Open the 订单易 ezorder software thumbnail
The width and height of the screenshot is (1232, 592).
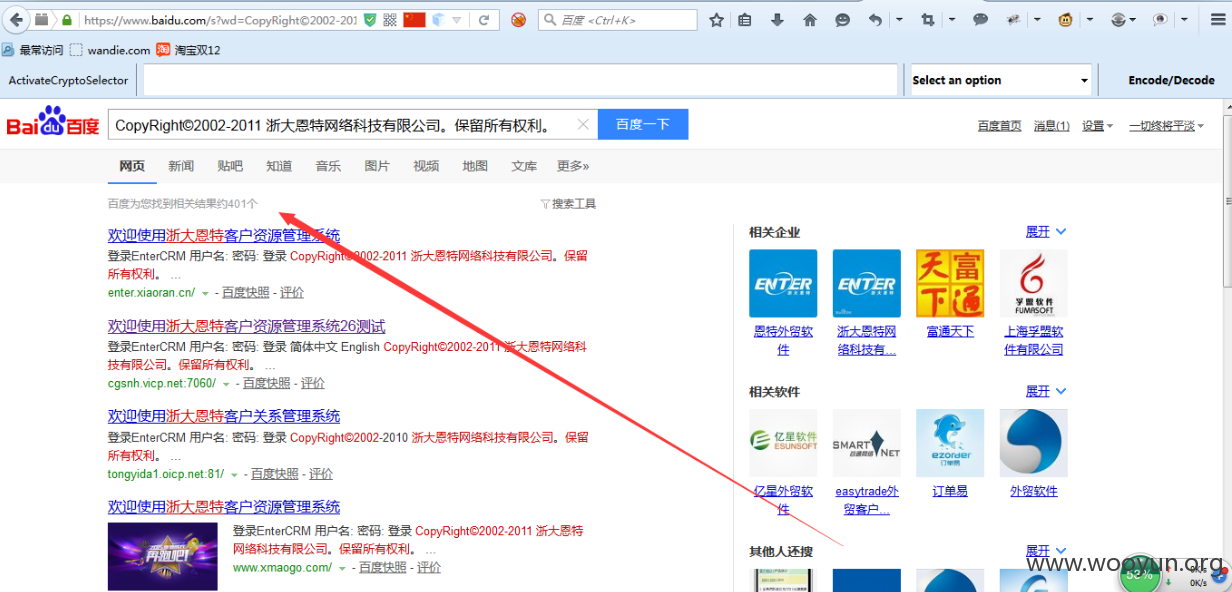click(950, 443)
